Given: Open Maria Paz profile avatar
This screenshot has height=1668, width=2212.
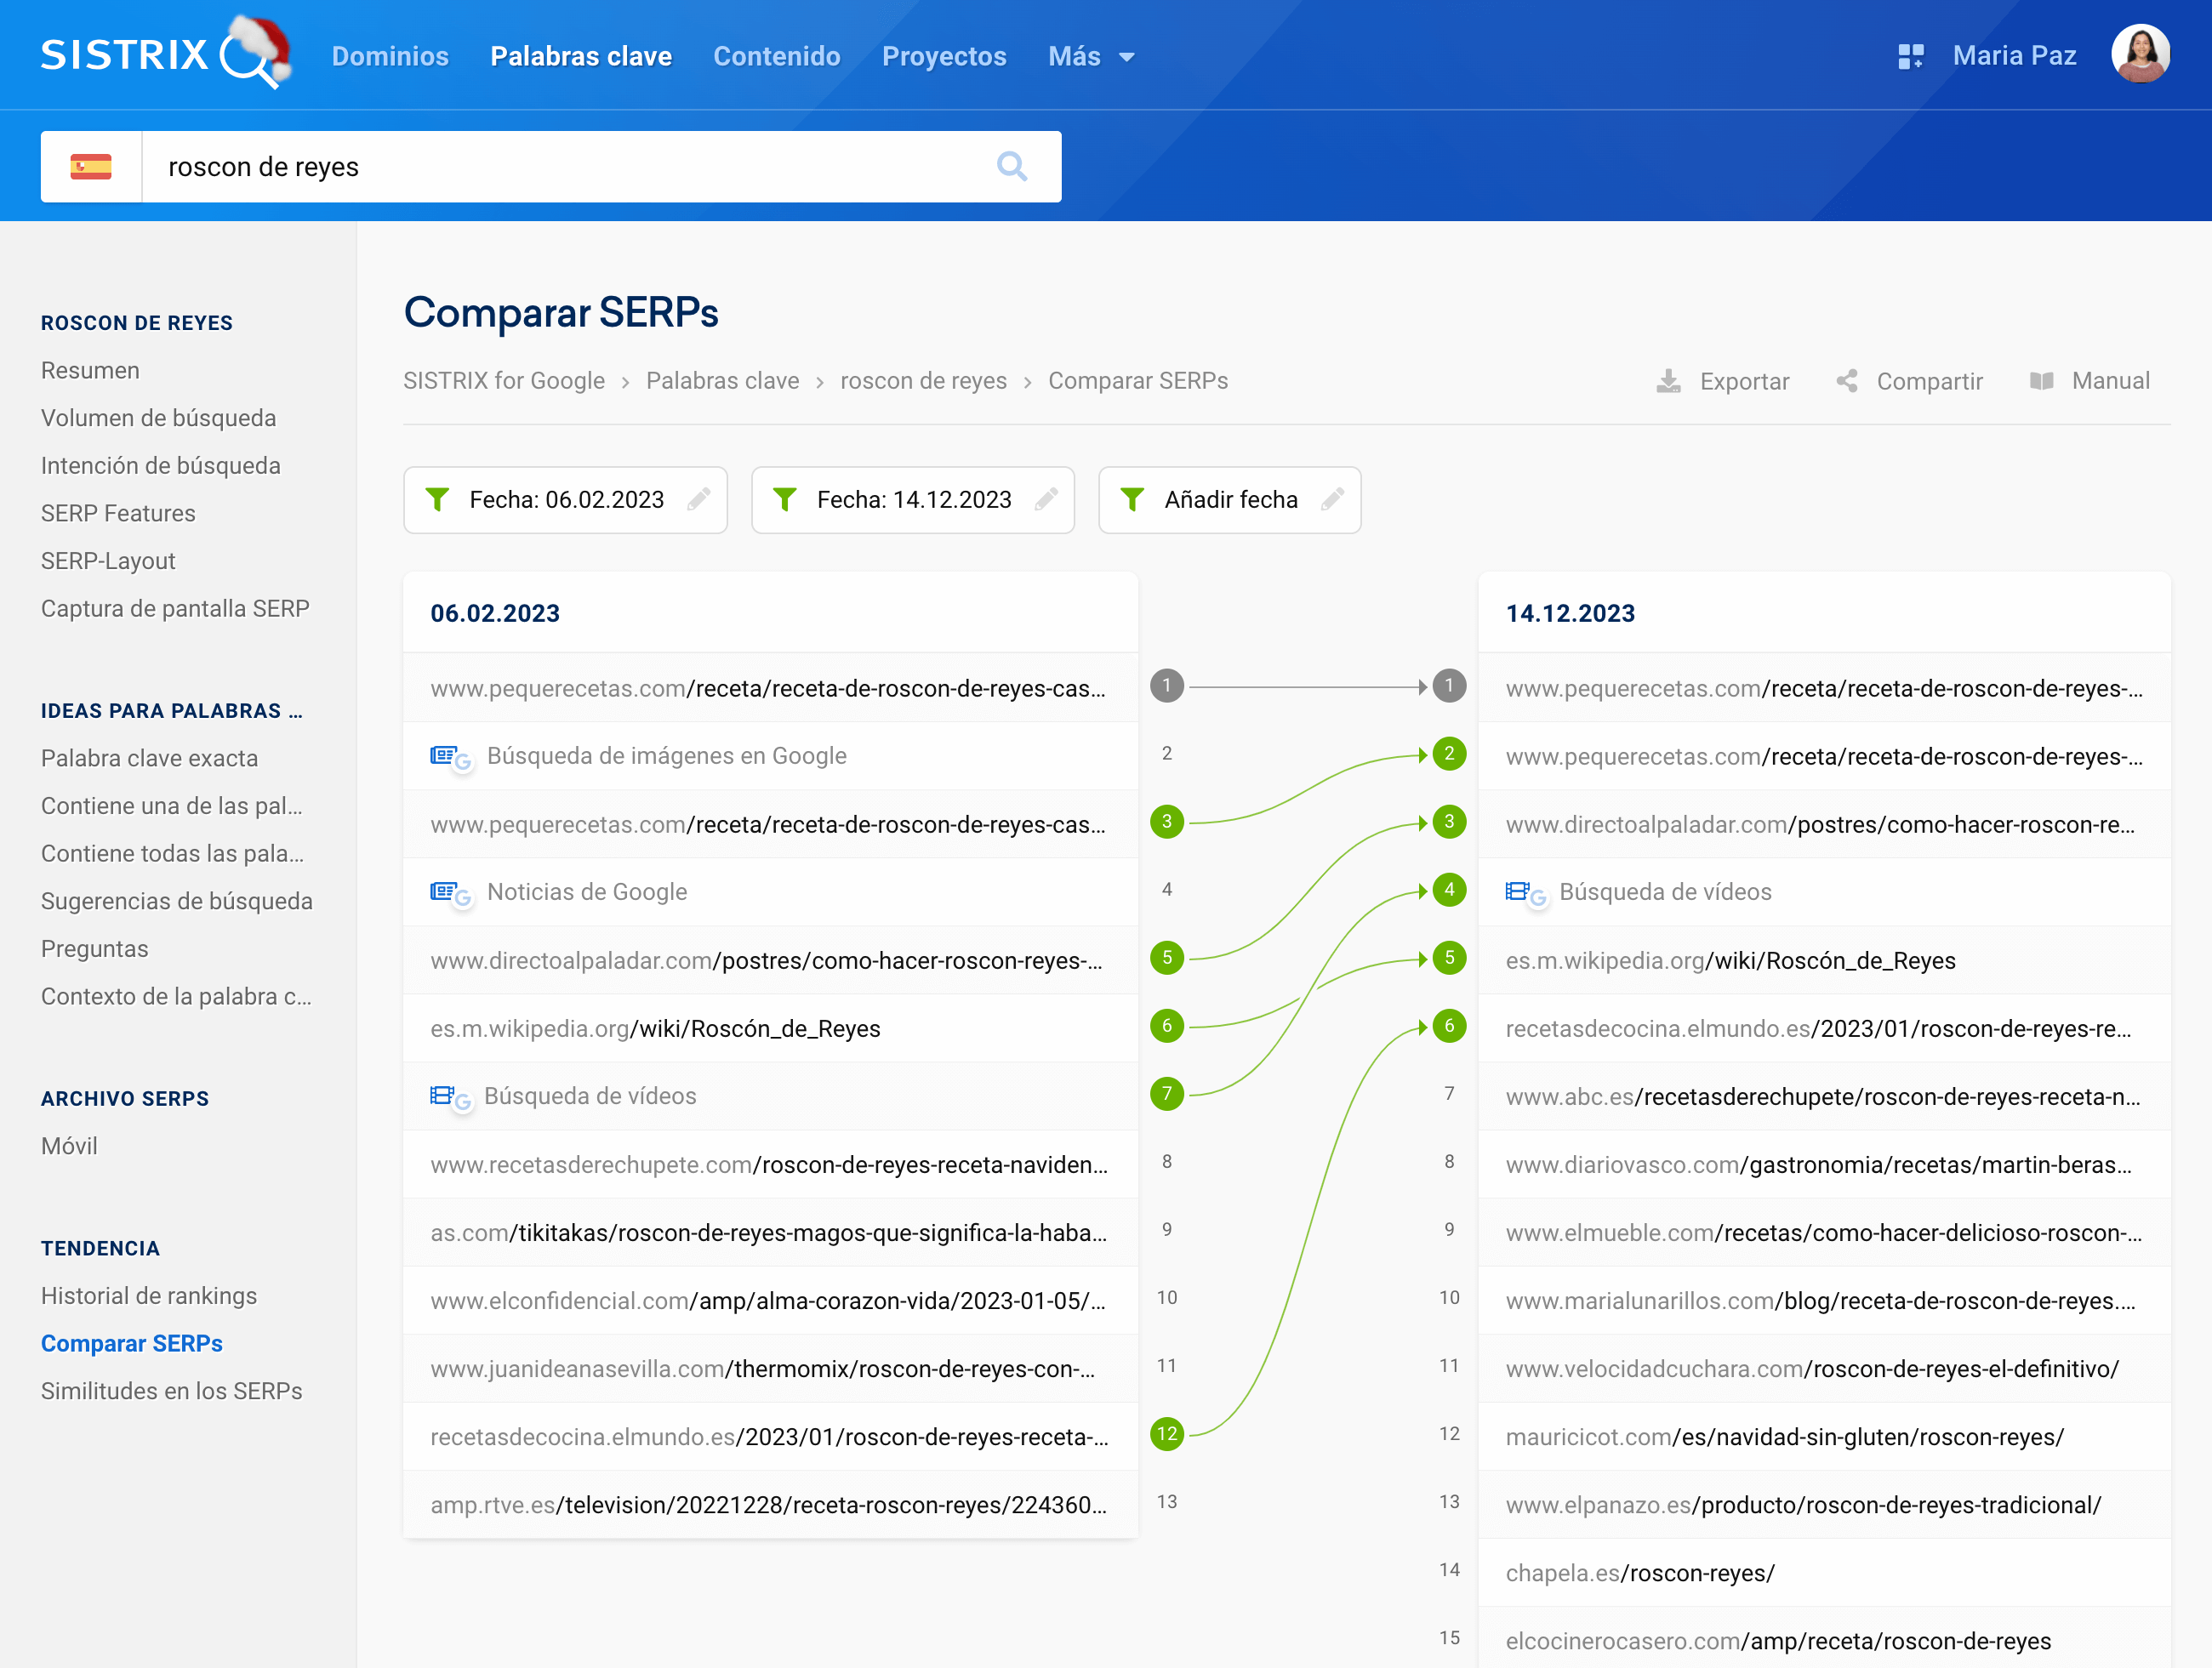Looking at the screenshot, I should pyautogui.click(x=2139, y=54).
